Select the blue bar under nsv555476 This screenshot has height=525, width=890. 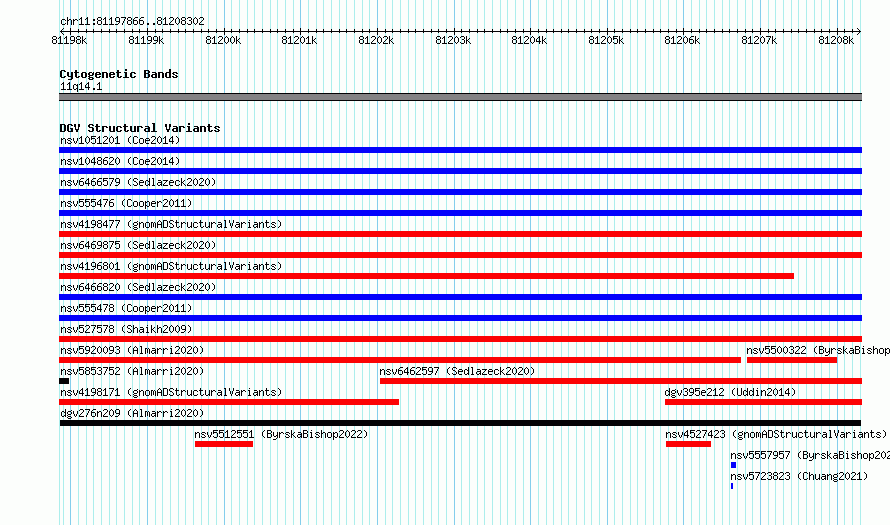coord(460,213)
